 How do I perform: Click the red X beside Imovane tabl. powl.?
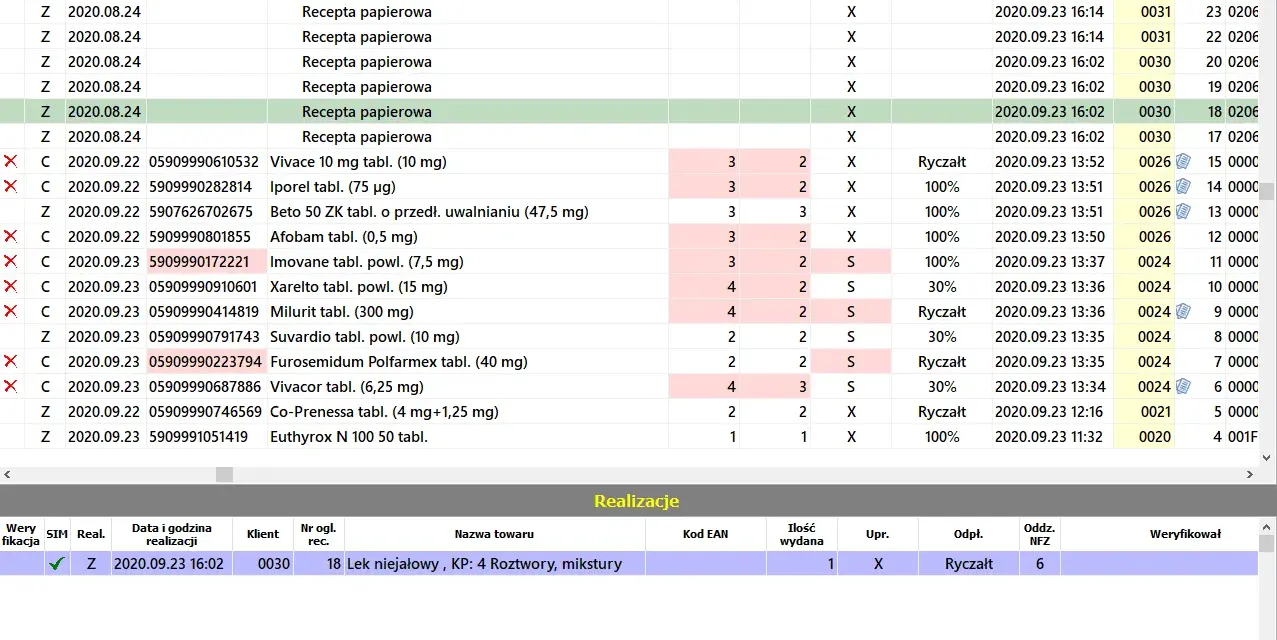tap(11, 261)
